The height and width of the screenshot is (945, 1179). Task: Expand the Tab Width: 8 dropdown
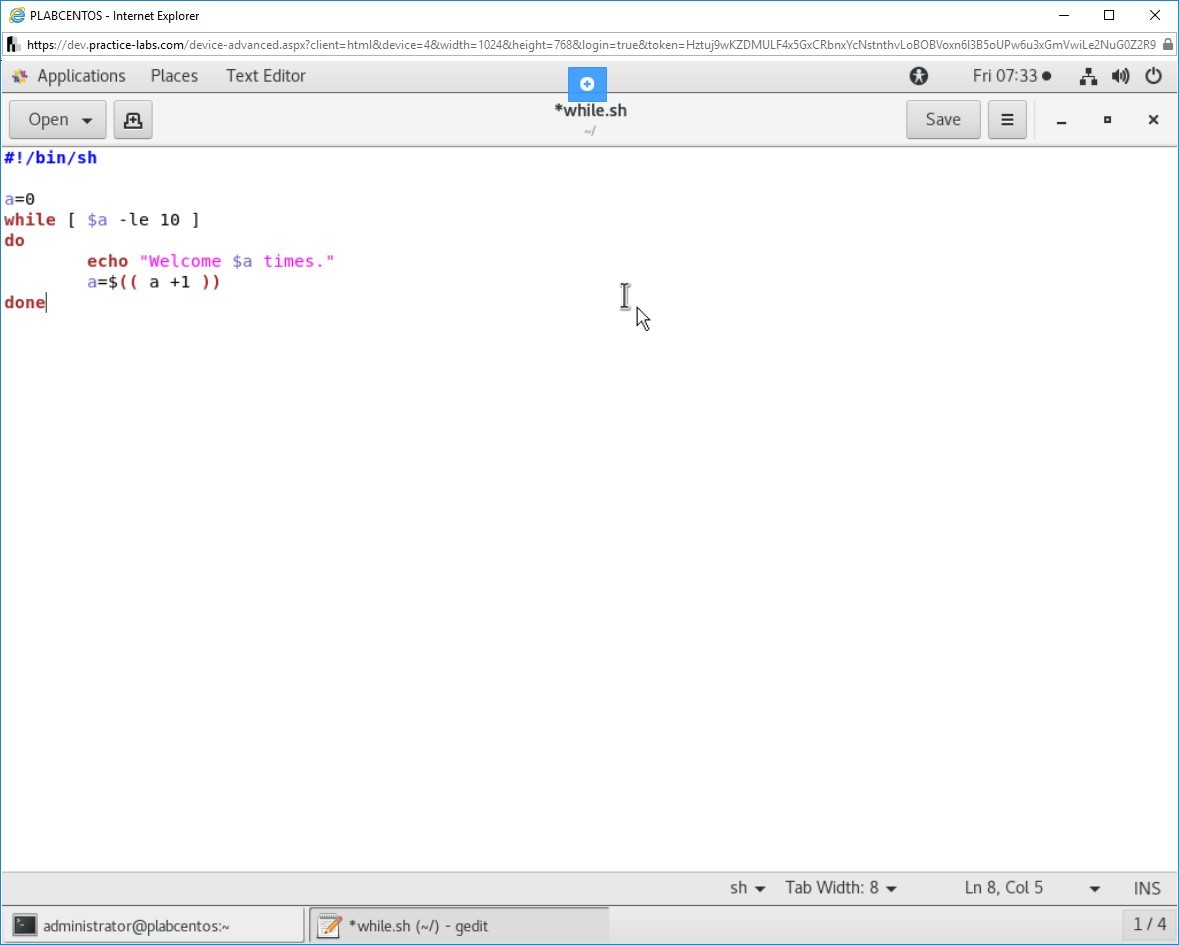(x=841, y=888)
